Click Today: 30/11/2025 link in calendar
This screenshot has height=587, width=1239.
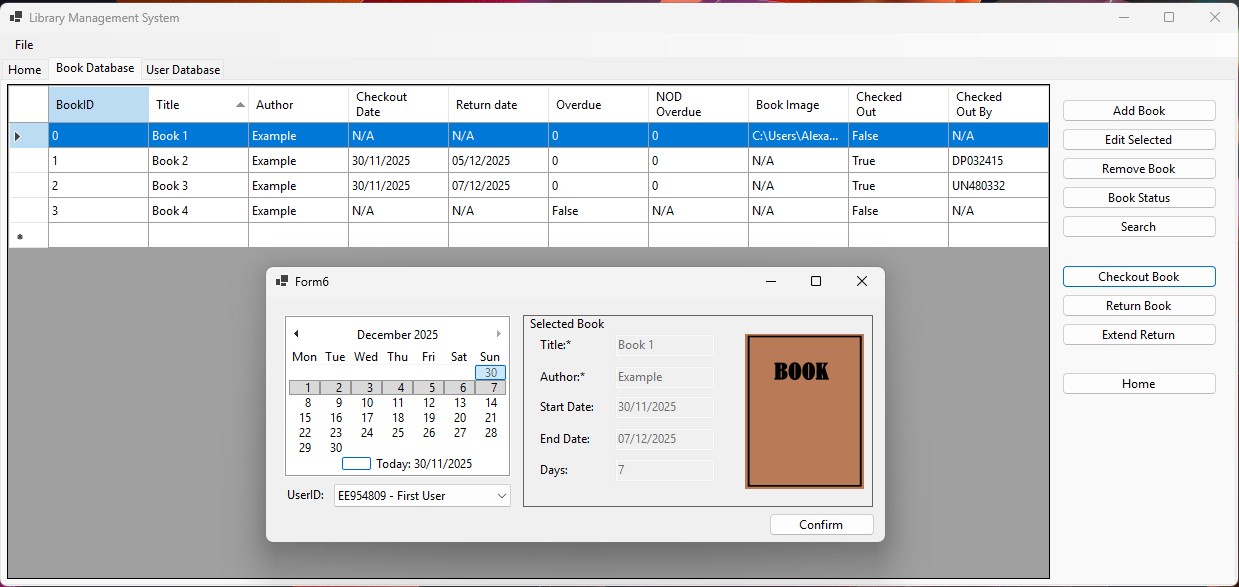click(424, 464)
